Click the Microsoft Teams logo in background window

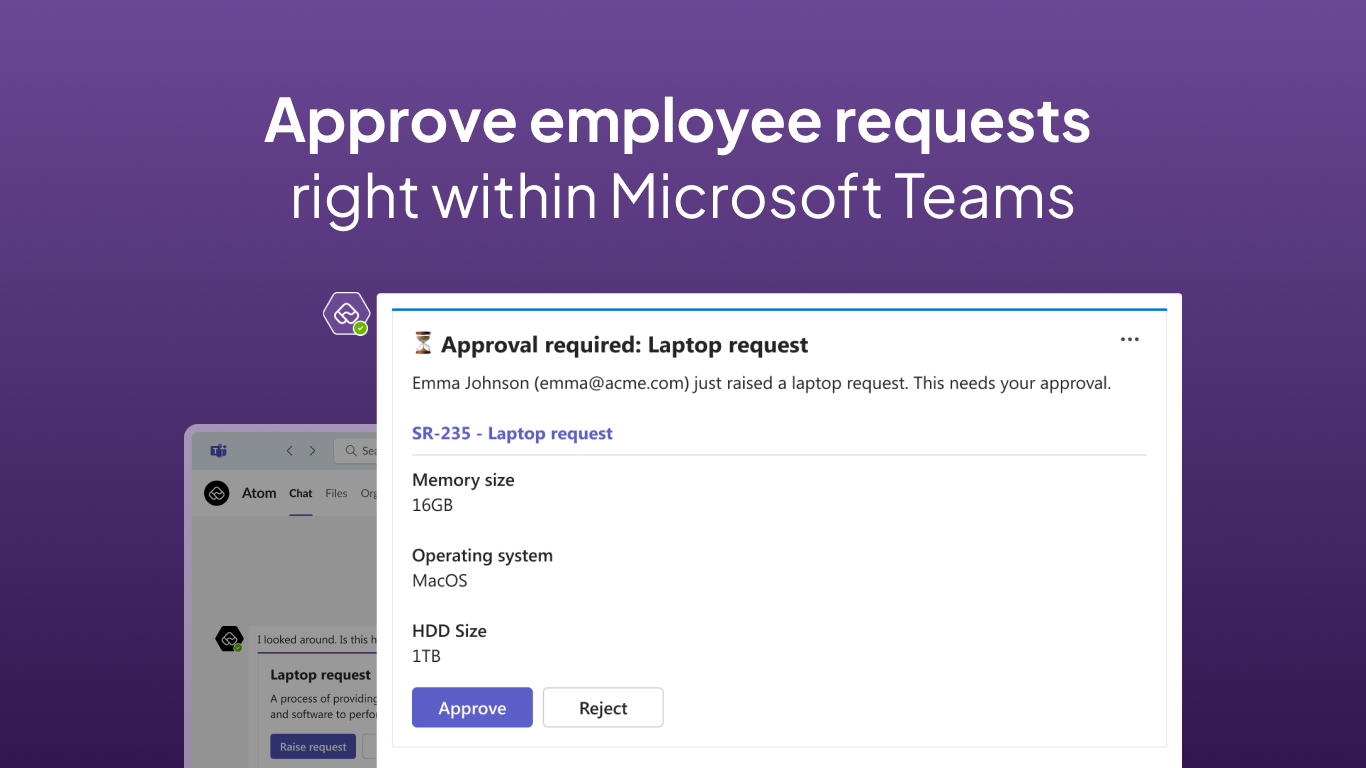click(x=218, y=451)
